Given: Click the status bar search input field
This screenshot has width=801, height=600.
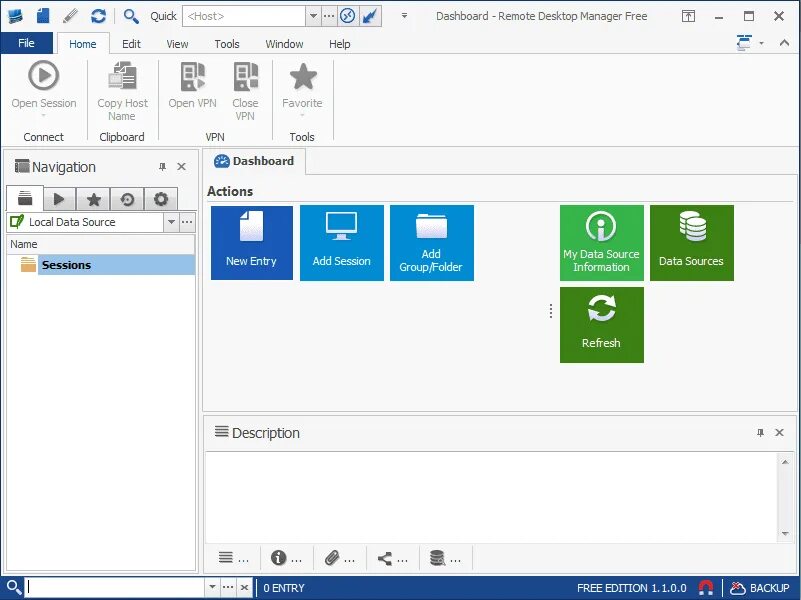Looking at the screenshot, I should point(115,587).
